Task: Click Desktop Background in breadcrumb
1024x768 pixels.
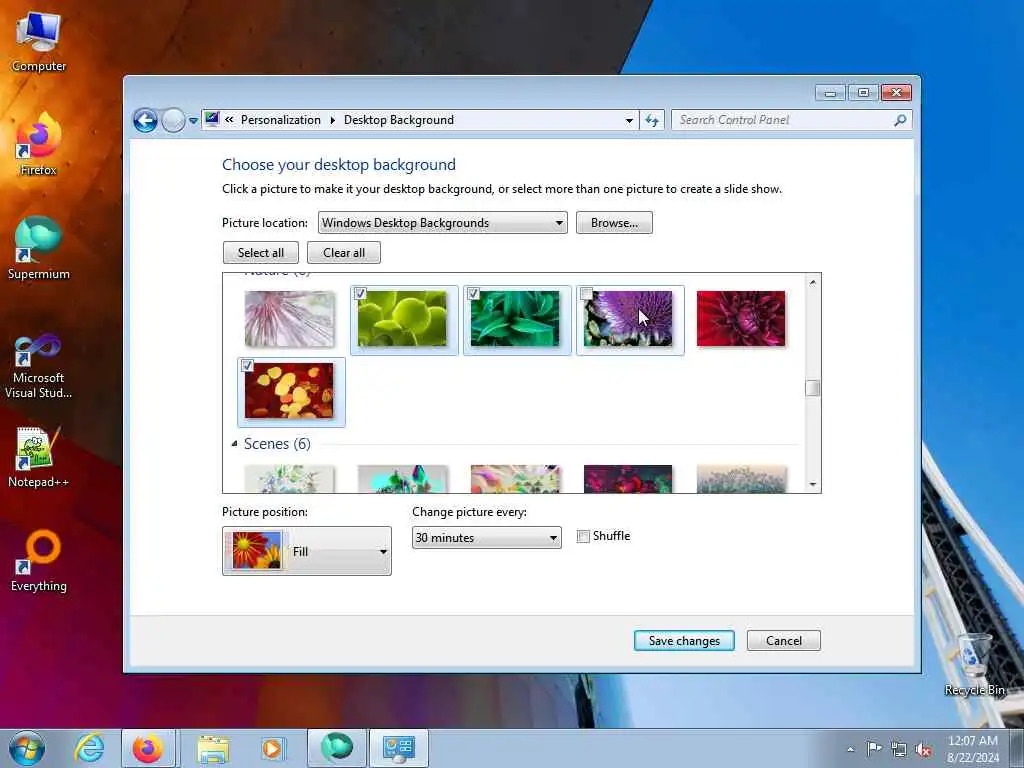Action: 399,120
